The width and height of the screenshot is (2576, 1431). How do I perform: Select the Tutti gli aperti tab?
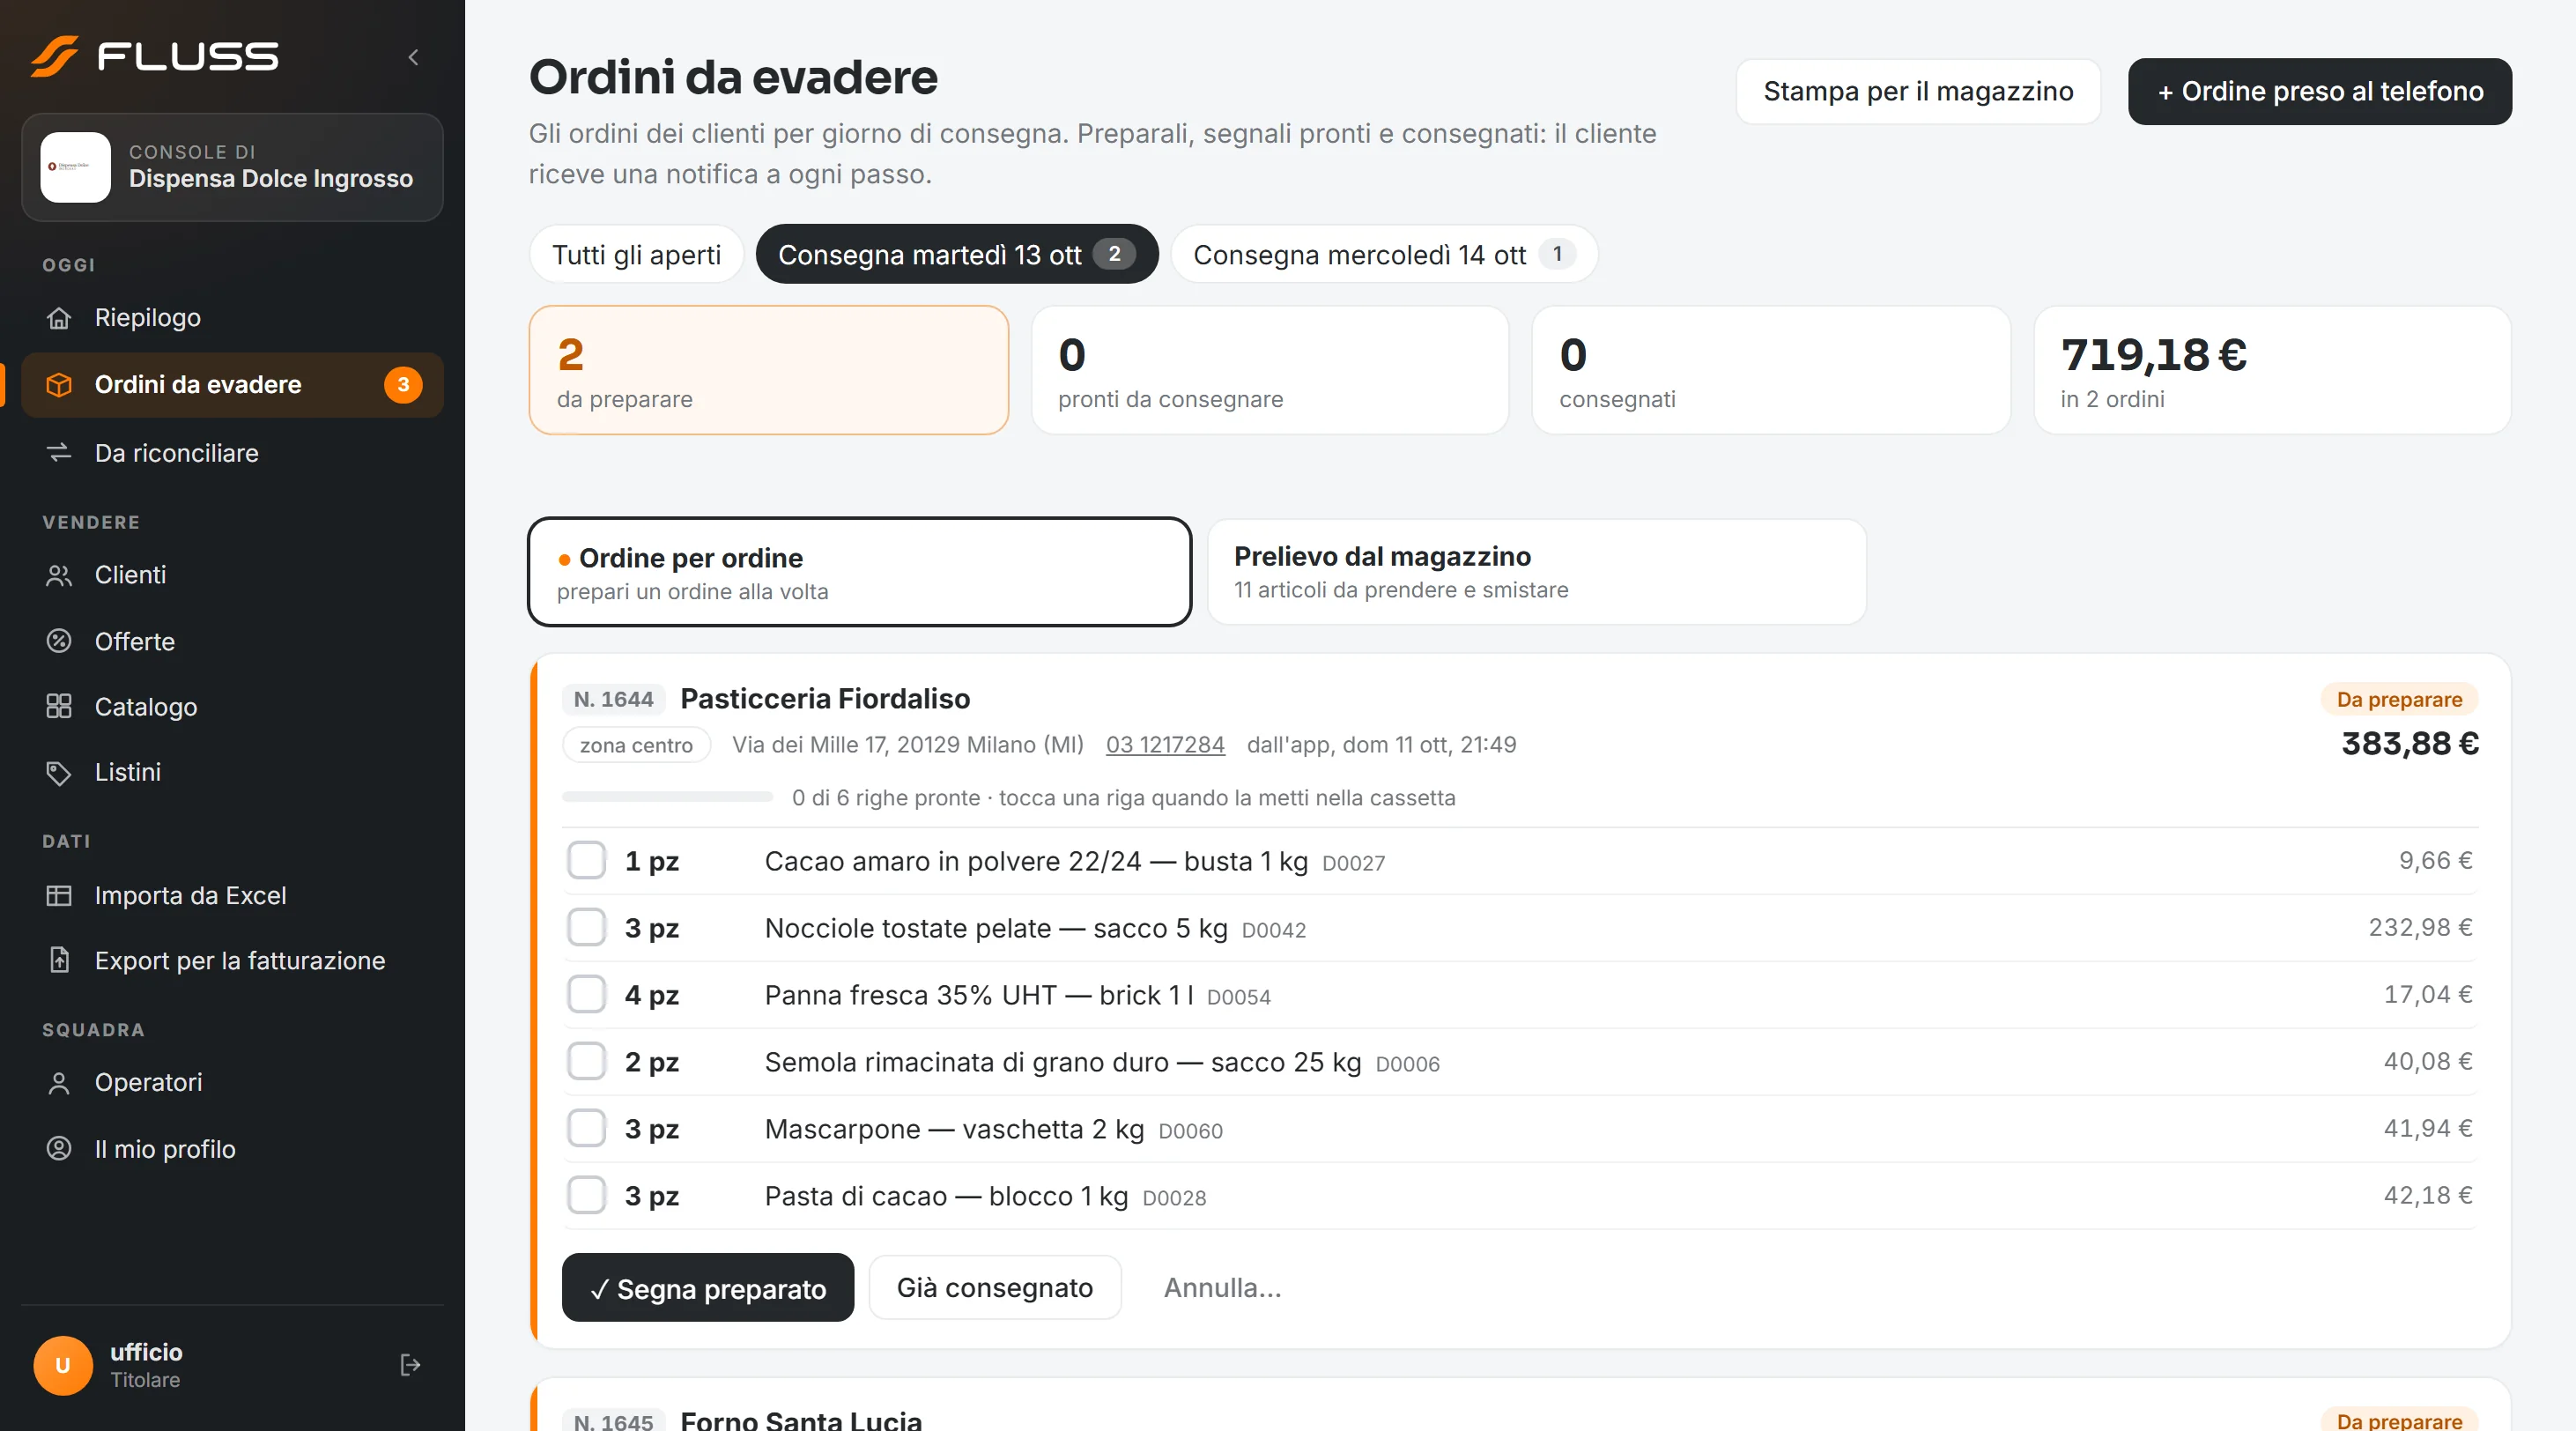point(636,254)
